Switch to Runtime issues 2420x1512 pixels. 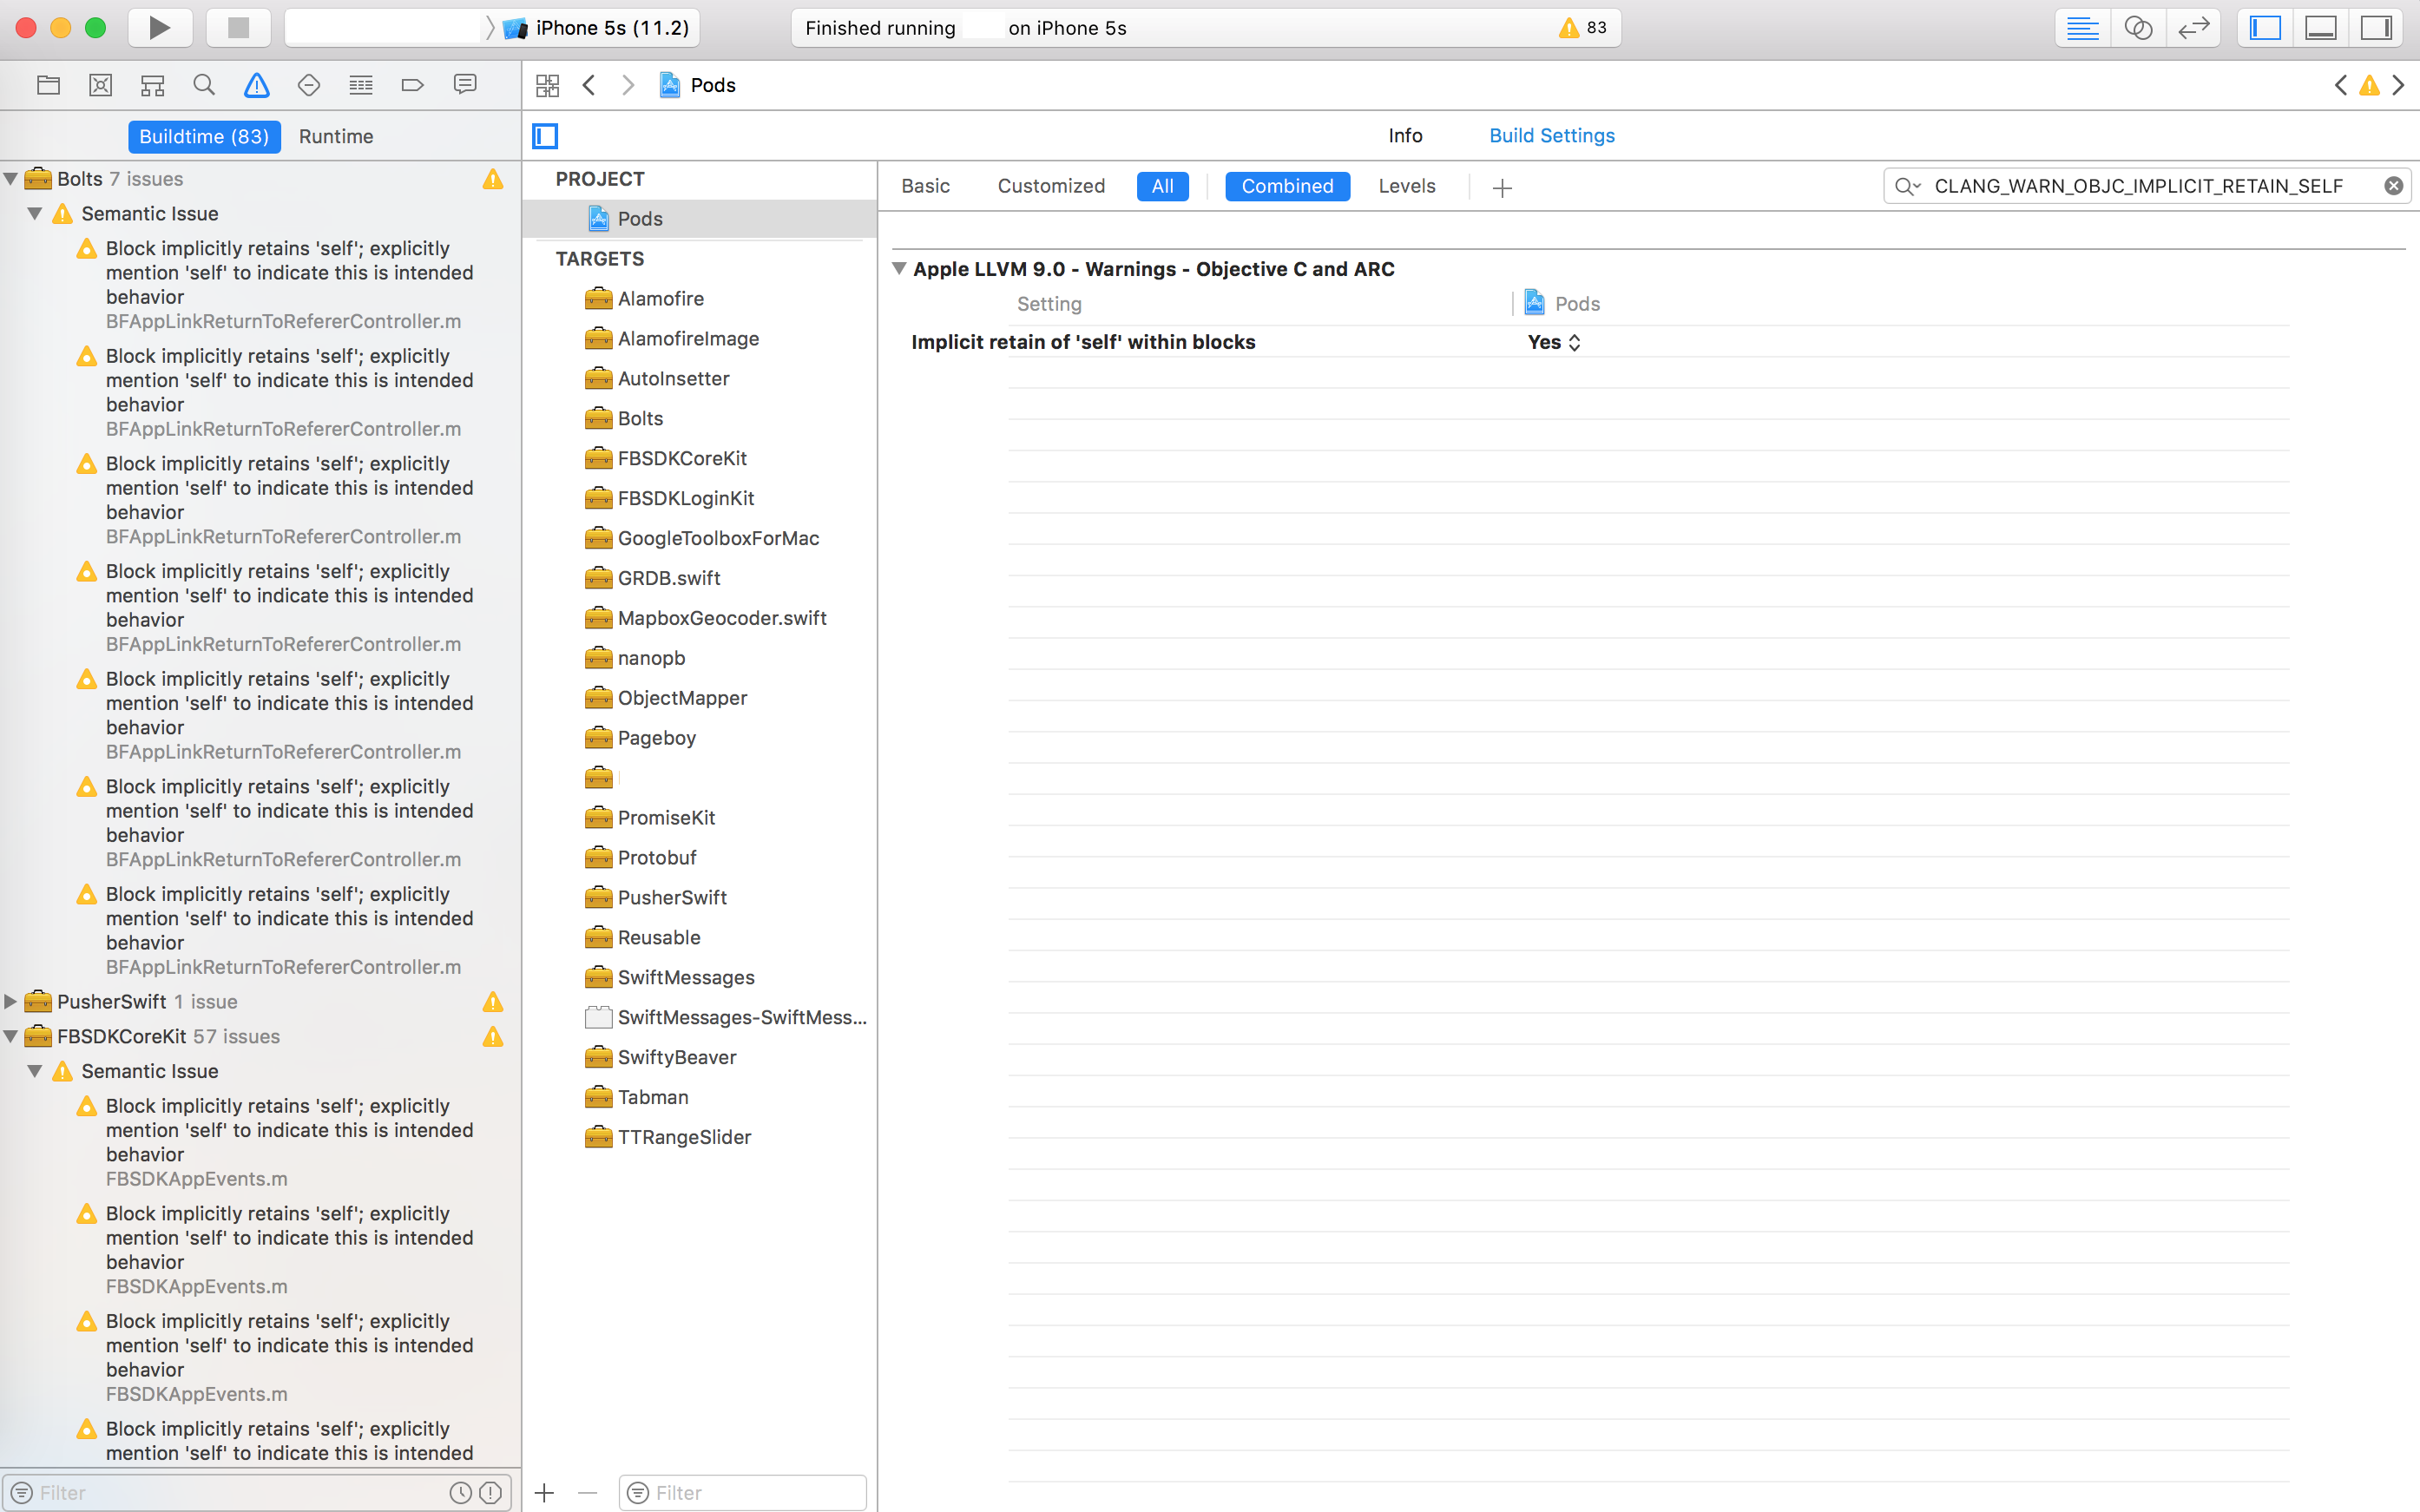(x=336, y=136)
